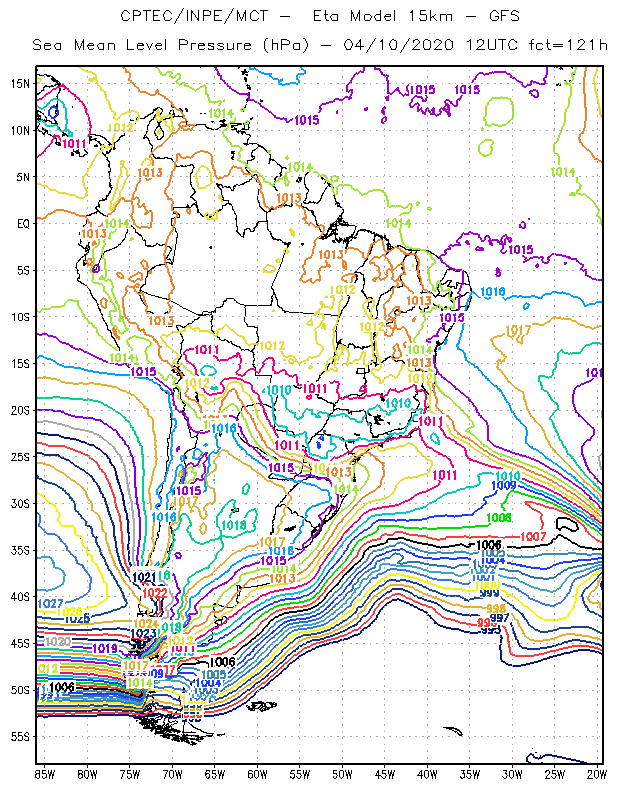
Task: Click the 15N latitude axis label
Action: [x=20, y=84]
